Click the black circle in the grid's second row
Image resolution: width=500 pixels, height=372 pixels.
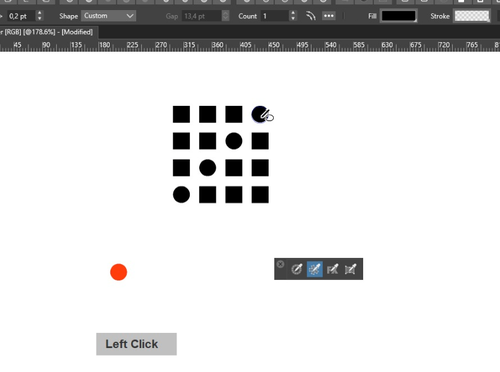pos(234,141)
